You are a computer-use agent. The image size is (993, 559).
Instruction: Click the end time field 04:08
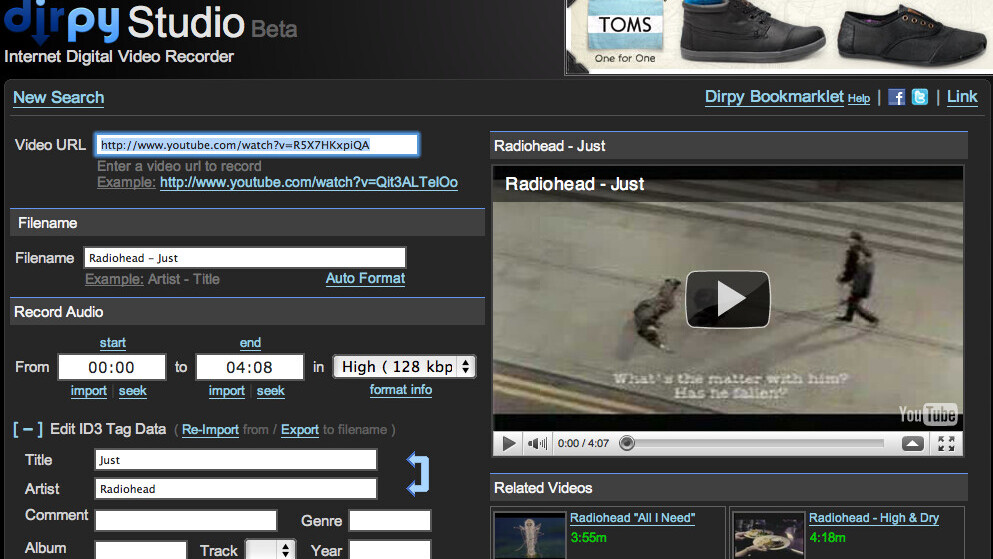(250, 367)
